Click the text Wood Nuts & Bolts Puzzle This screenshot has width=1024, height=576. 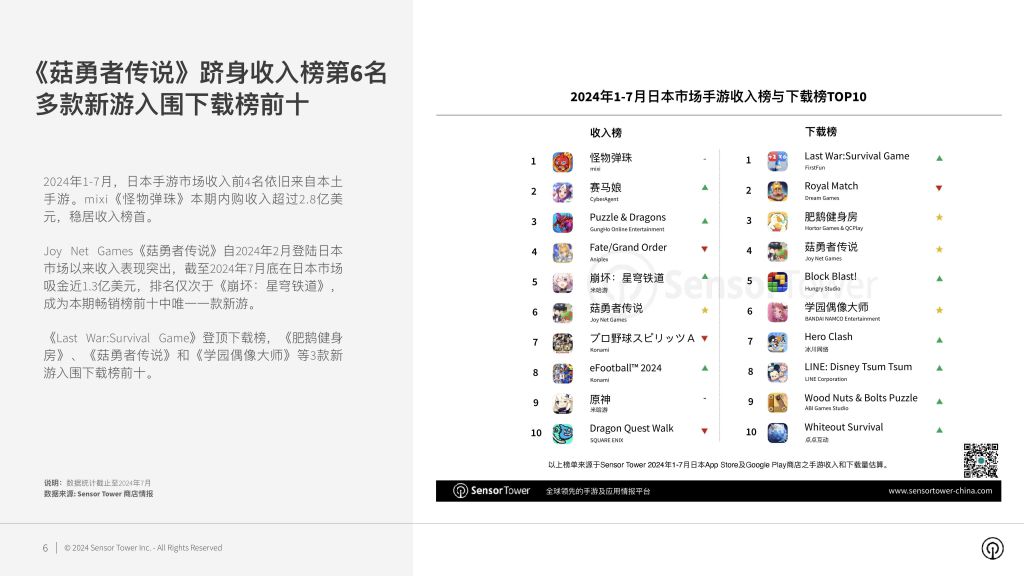861,398
